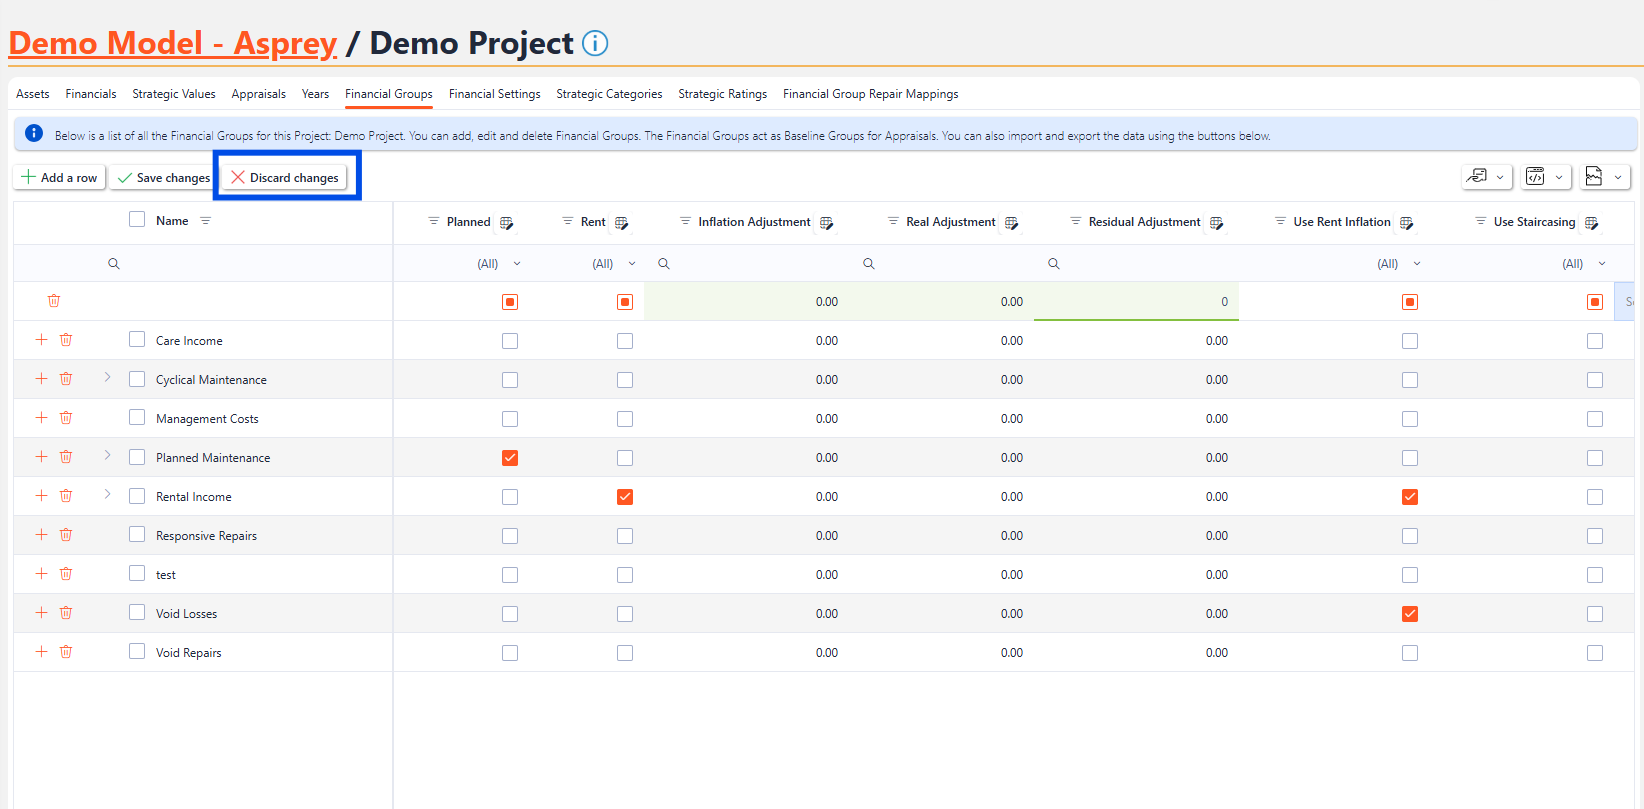Expand the Cyclical Maintenance group
1644x809 pixels.
pos(107,378)
